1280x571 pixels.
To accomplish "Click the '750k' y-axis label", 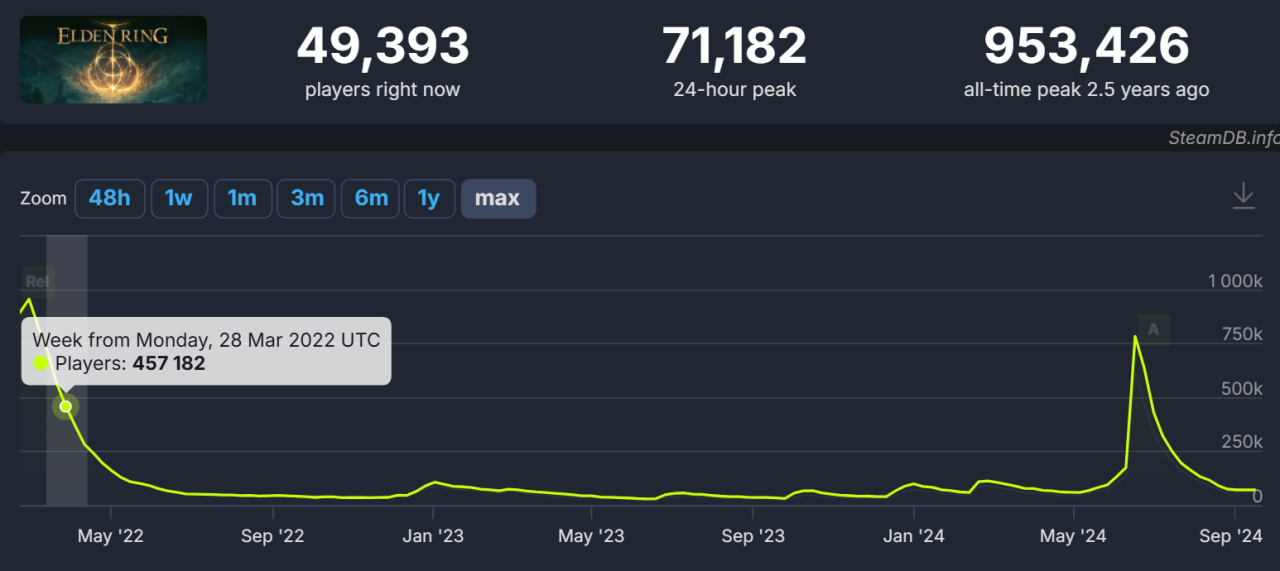I will pyautogui.click(x=1243, y=334).
